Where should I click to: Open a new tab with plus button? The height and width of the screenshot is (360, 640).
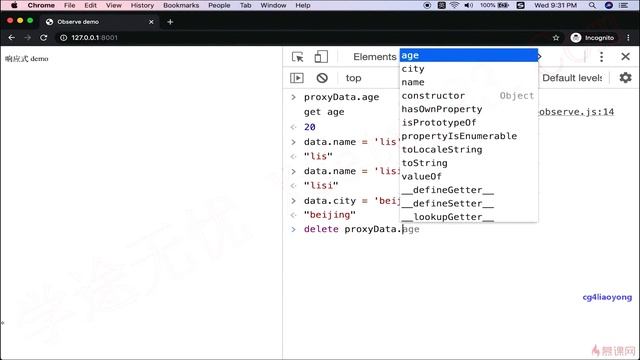pos(170,22)
